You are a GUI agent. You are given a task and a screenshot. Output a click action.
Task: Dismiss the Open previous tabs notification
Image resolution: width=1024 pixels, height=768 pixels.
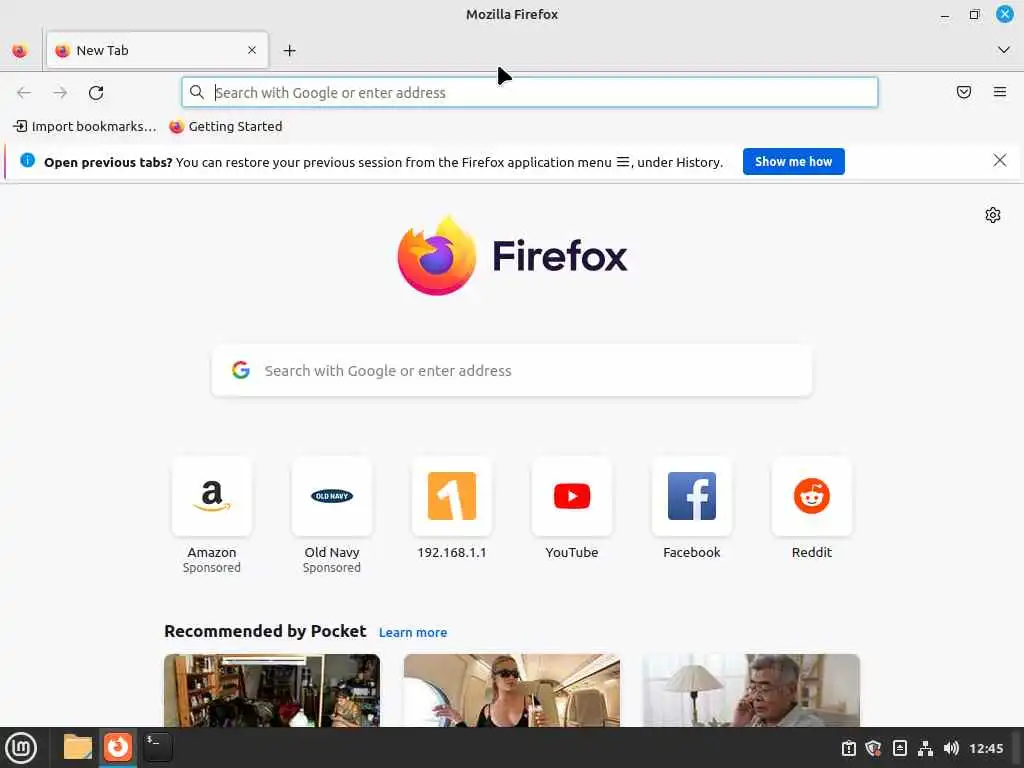click(1000, 161)
